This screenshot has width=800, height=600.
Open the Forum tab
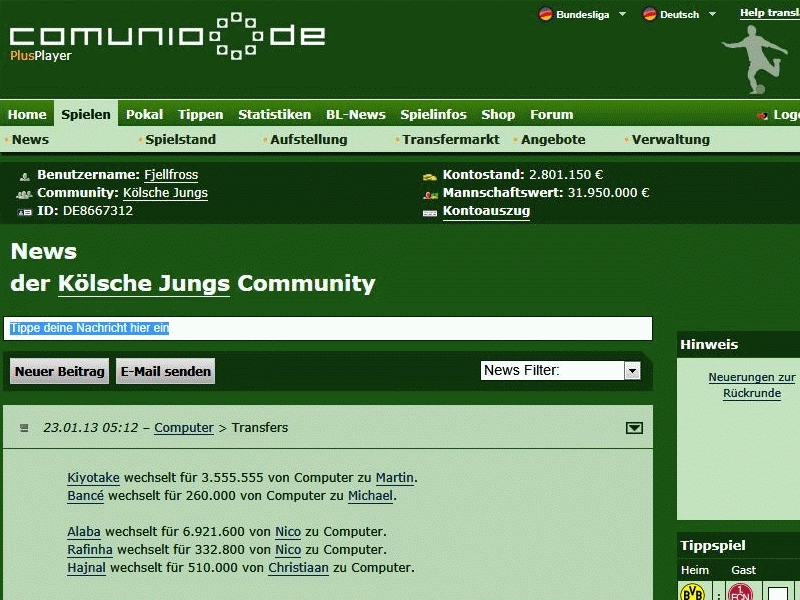pyautogui.click(x=552, y=114)
